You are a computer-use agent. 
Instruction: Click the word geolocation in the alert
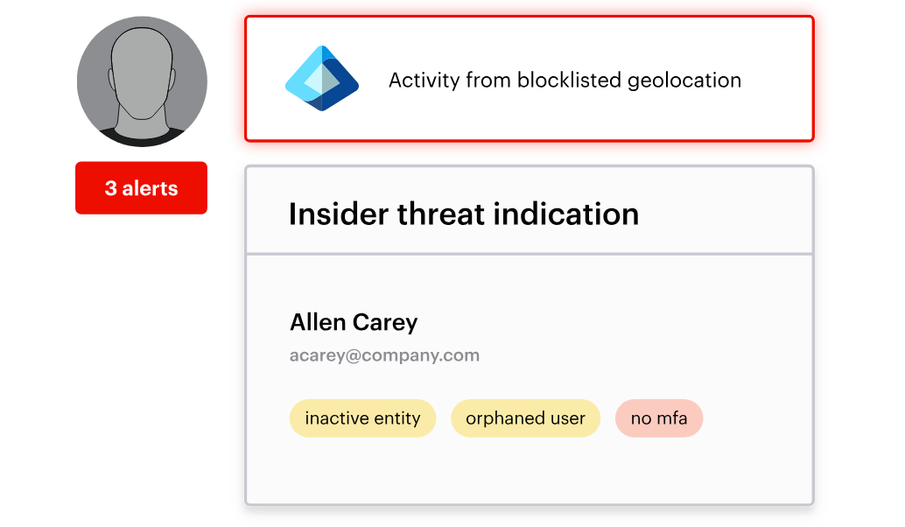(x=684, y=81)
